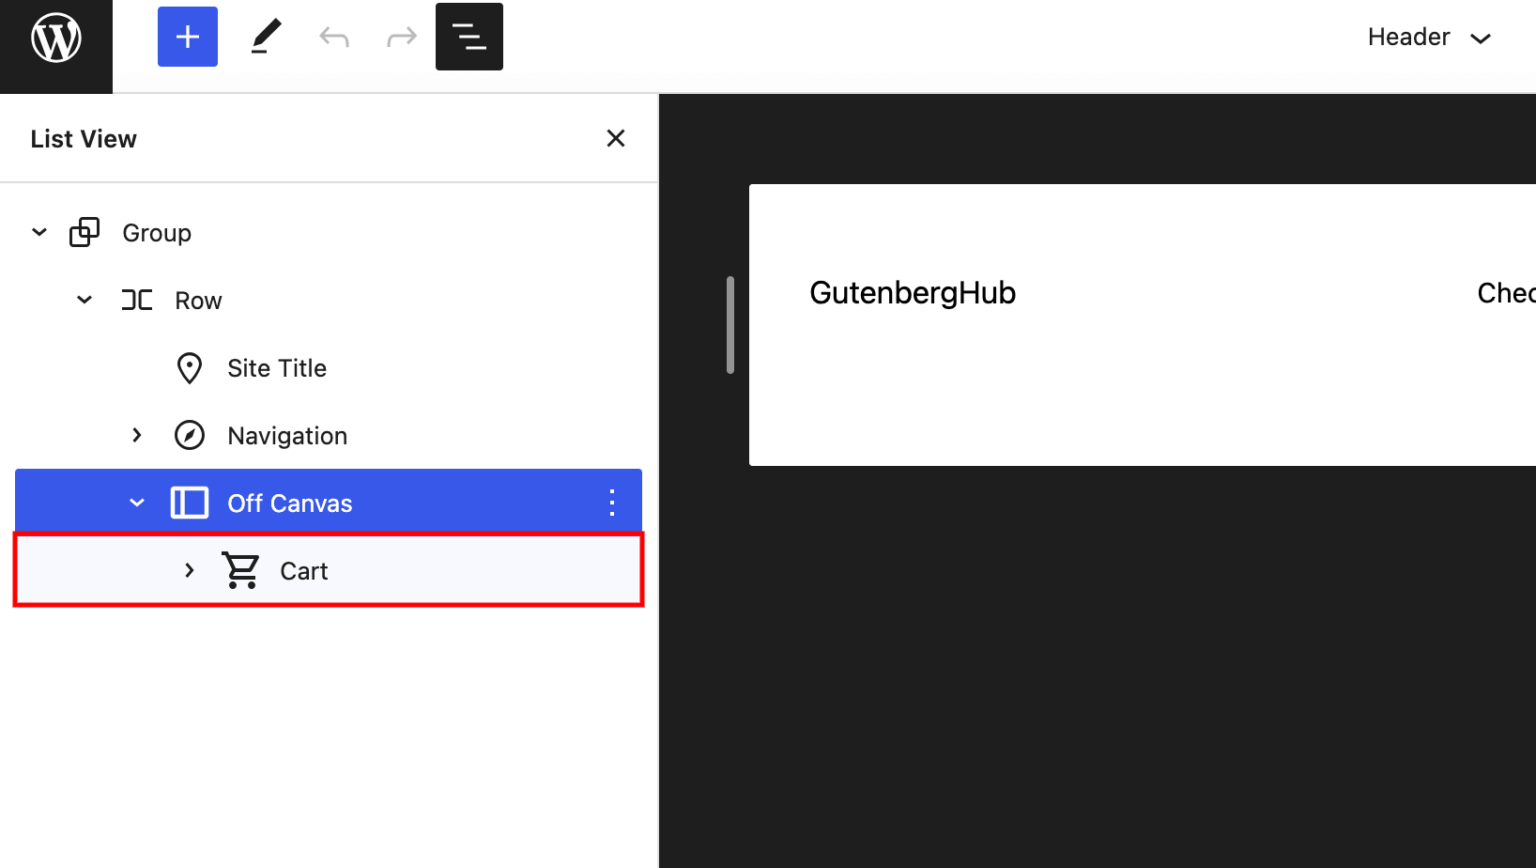Select the Edit (pencil) tool
This screenshot has width=1536, height=868.
(x=265, y=36)
